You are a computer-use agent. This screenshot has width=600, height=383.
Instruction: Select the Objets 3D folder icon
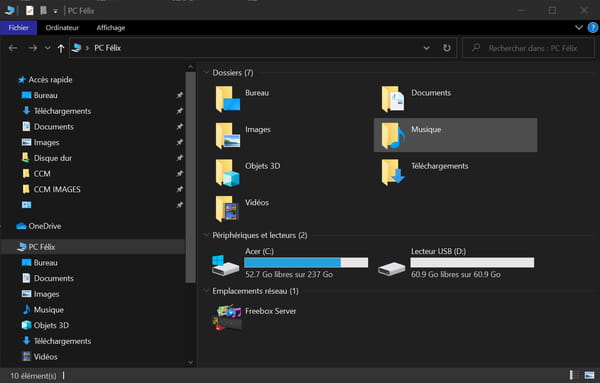click(x=228, y=173)
